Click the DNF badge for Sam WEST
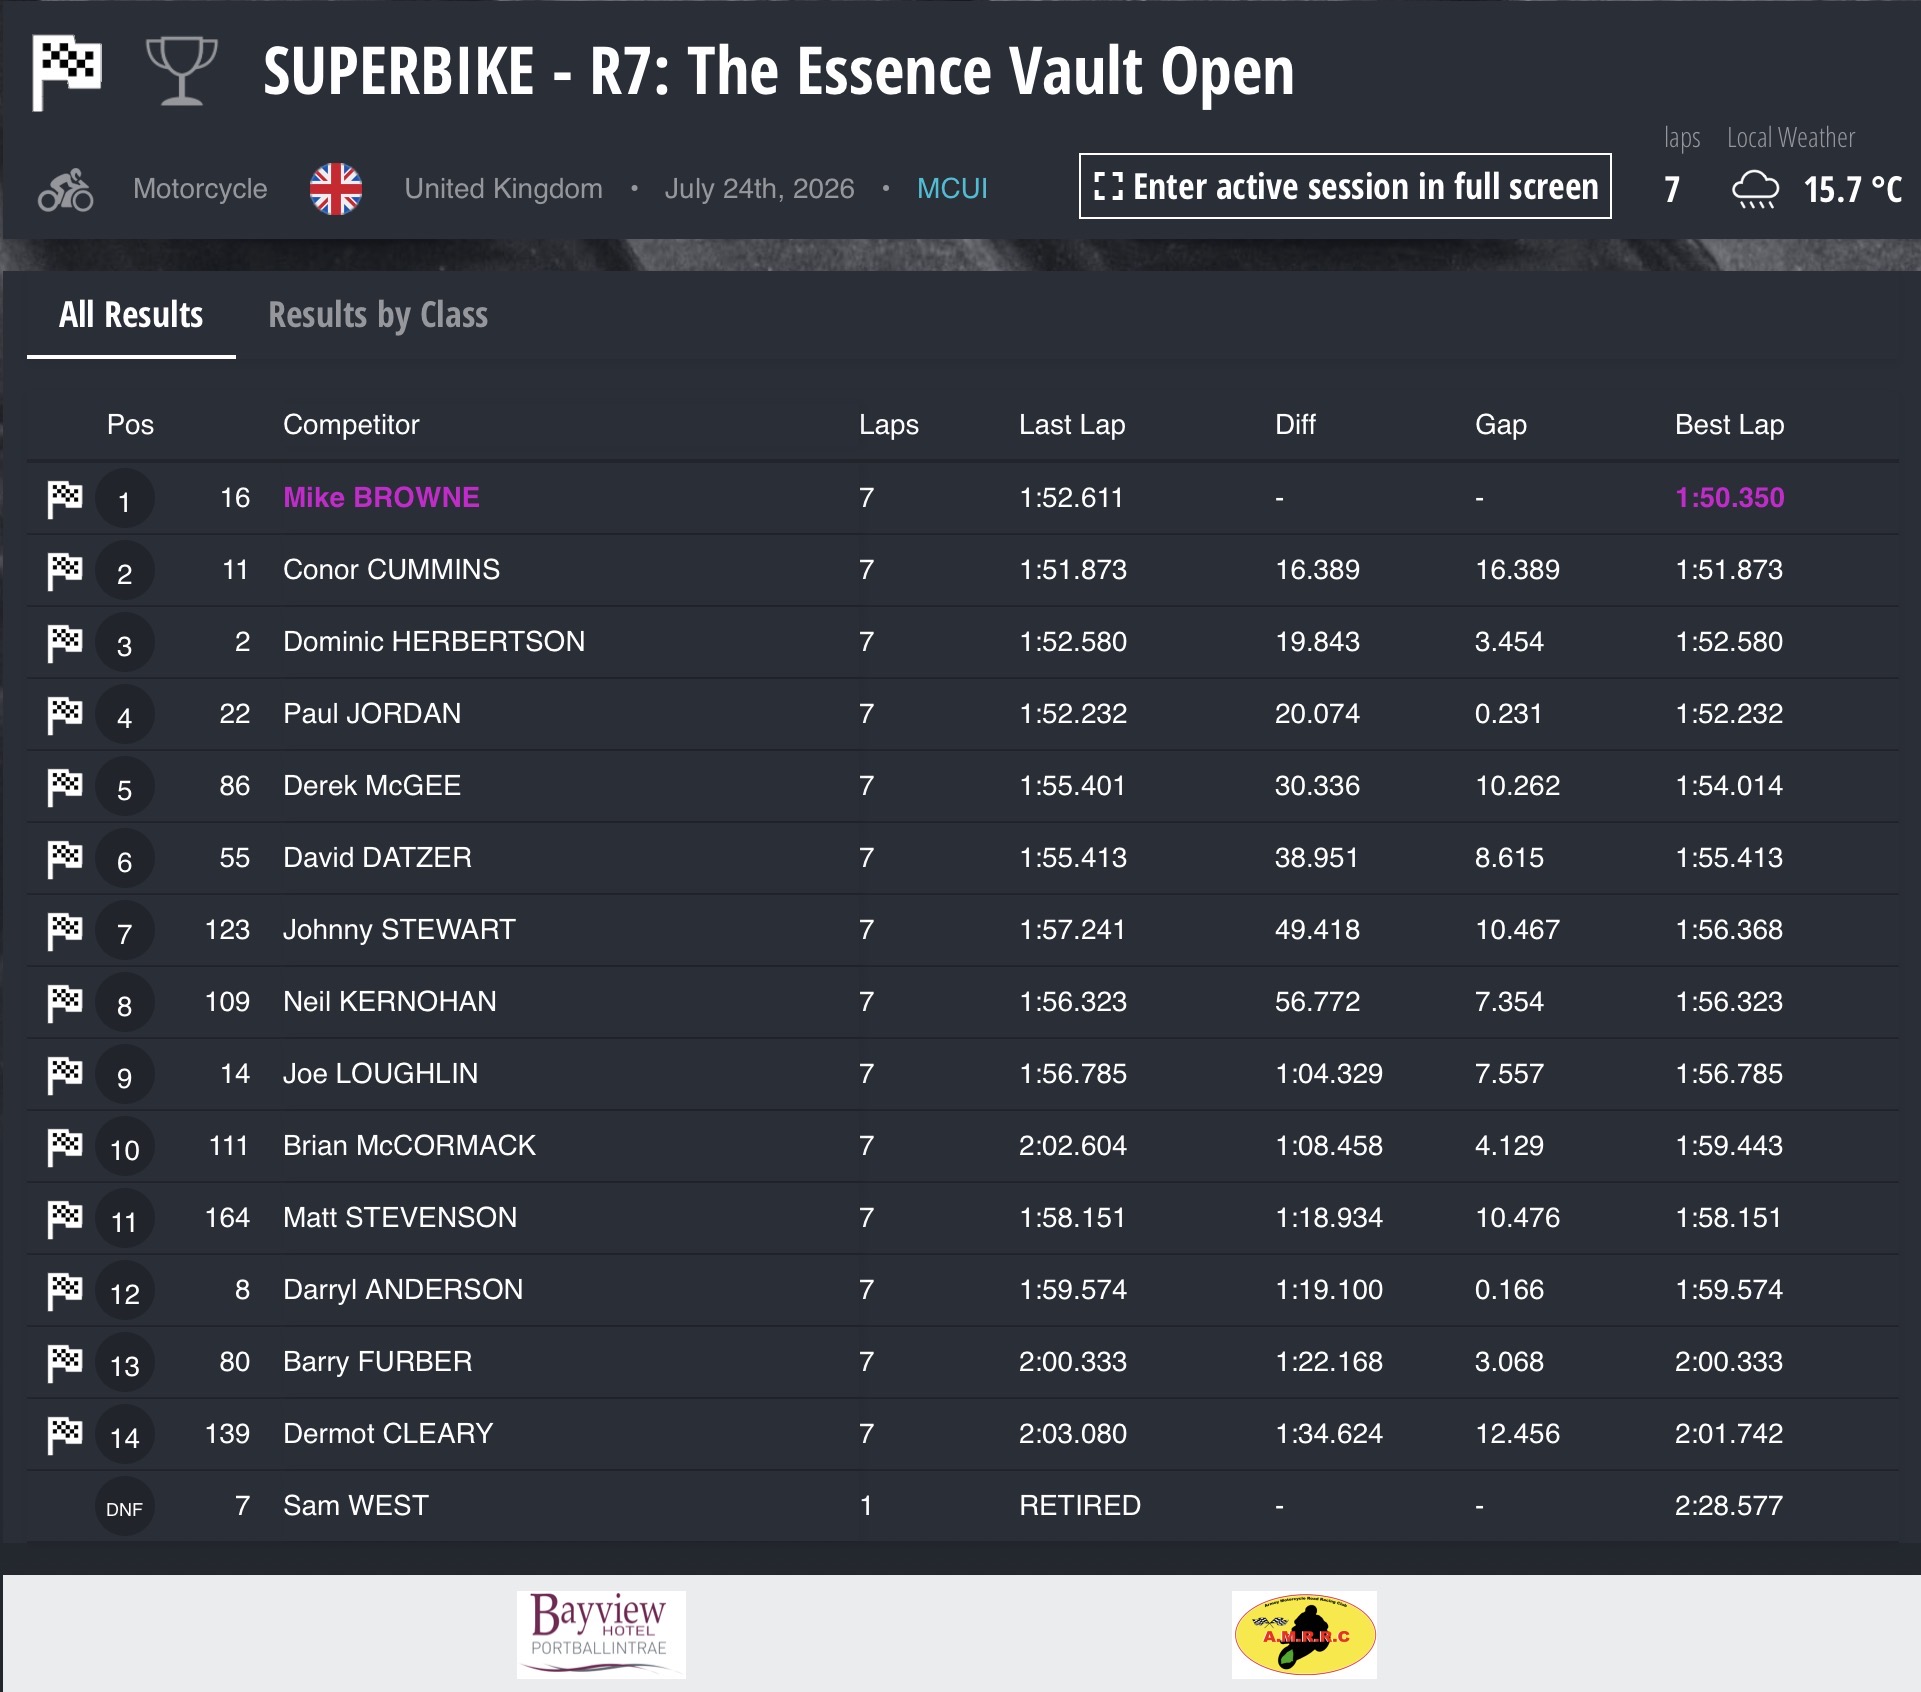1921x1692 pixels. (125, 1507)
